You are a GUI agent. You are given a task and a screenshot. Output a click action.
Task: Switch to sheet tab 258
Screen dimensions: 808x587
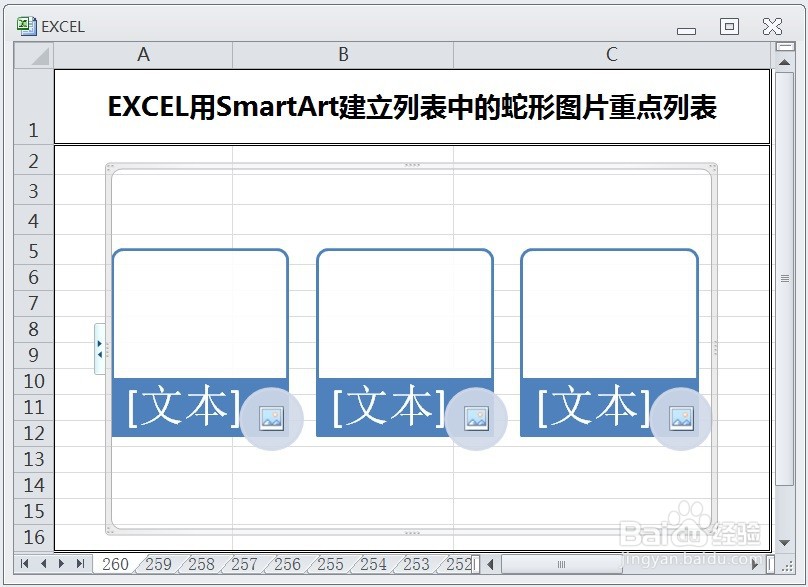point(201,564)
